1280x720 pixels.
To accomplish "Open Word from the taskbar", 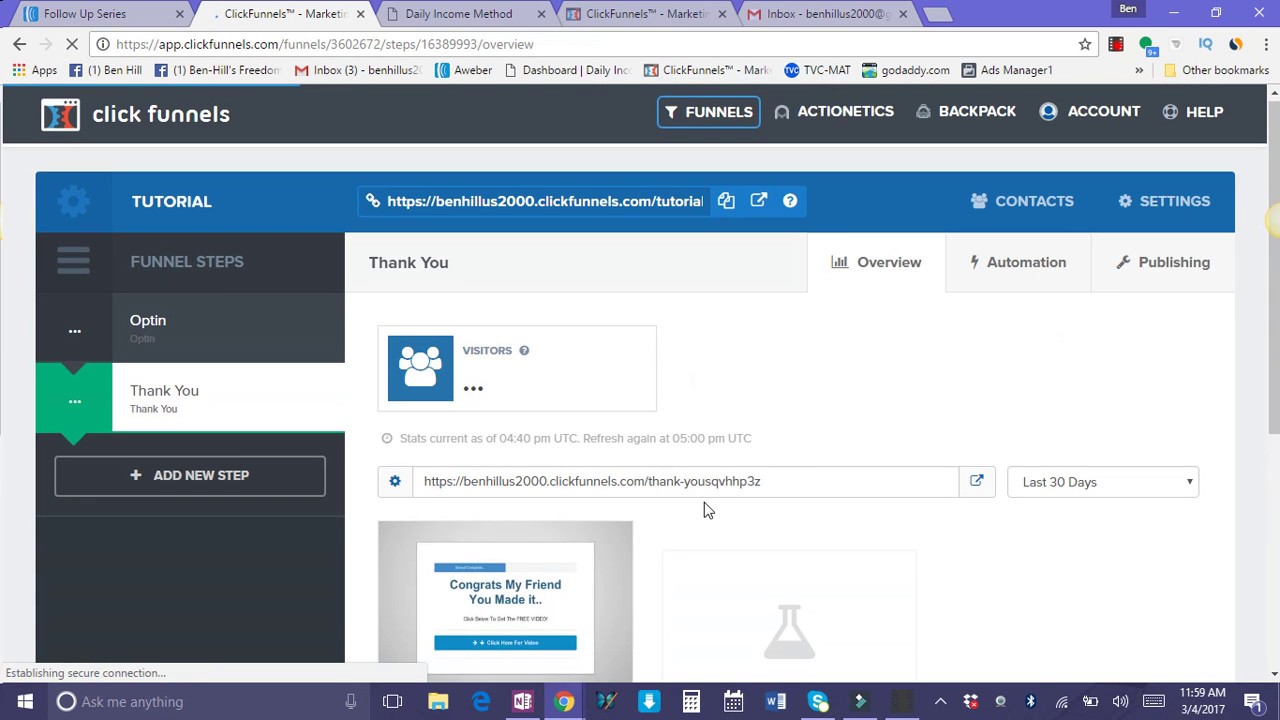I will [776, 701].
